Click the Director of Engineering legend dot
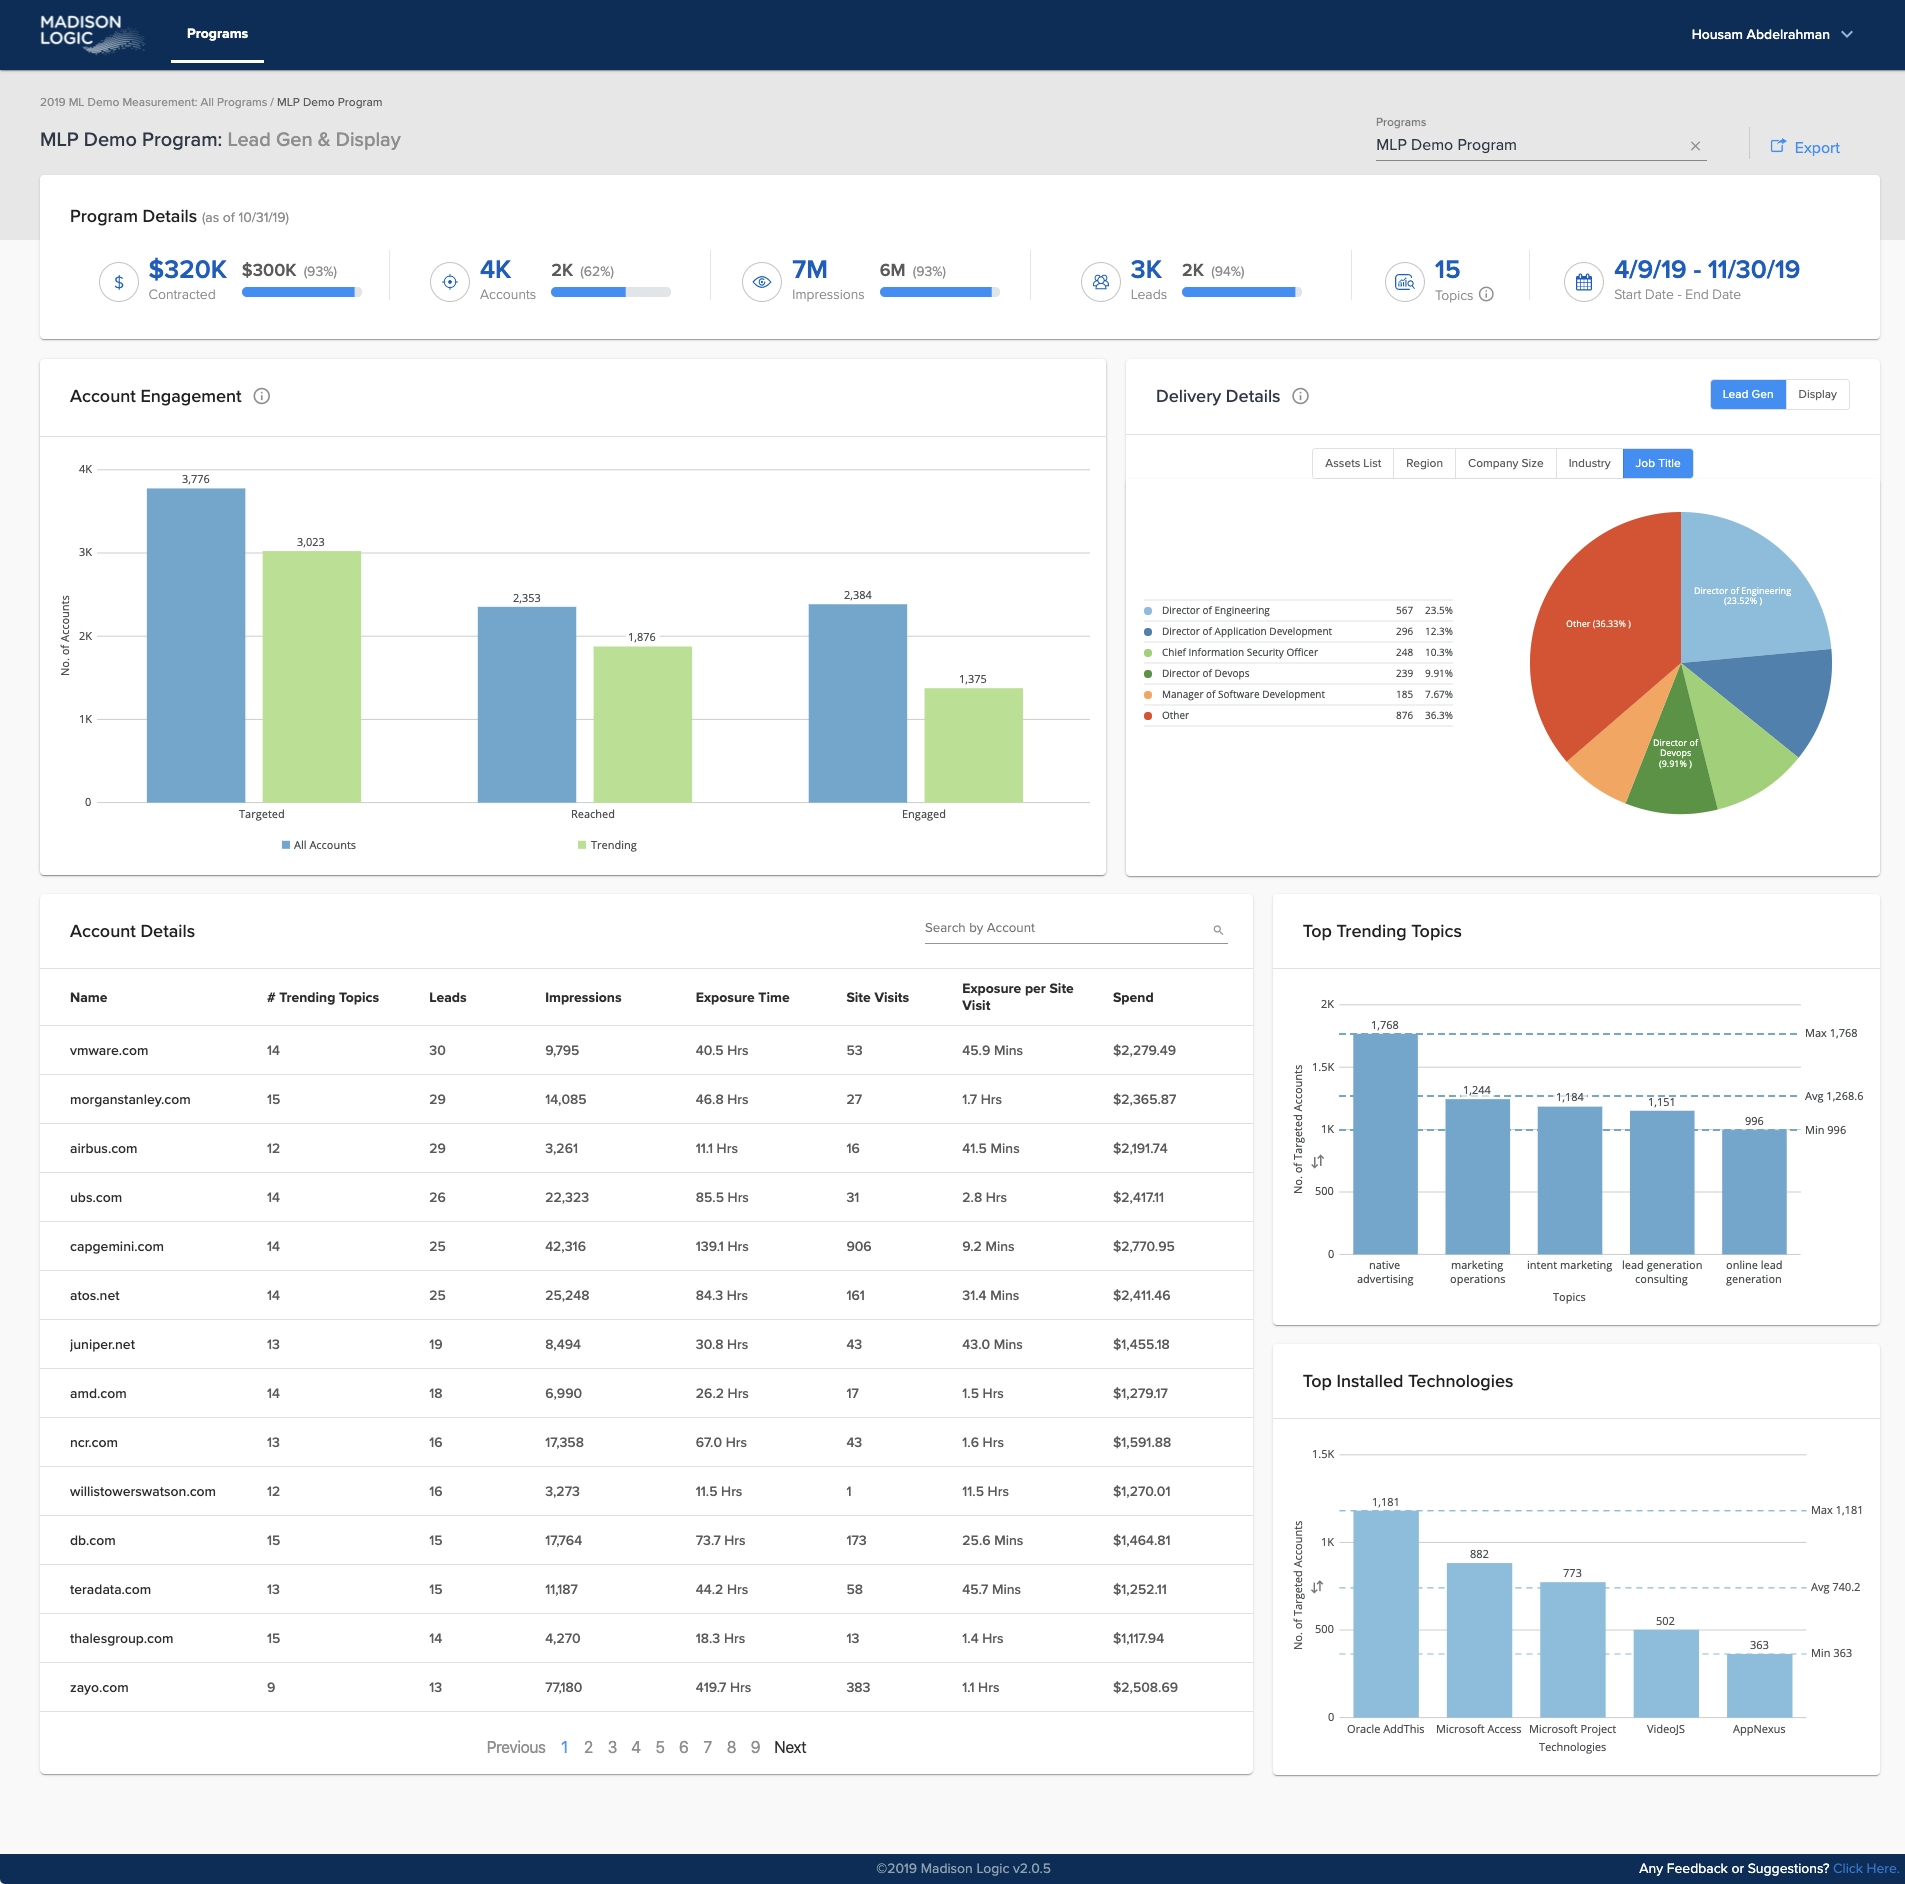The height and width of the screenshot is (1884, 1905). tap(1148, 611)
